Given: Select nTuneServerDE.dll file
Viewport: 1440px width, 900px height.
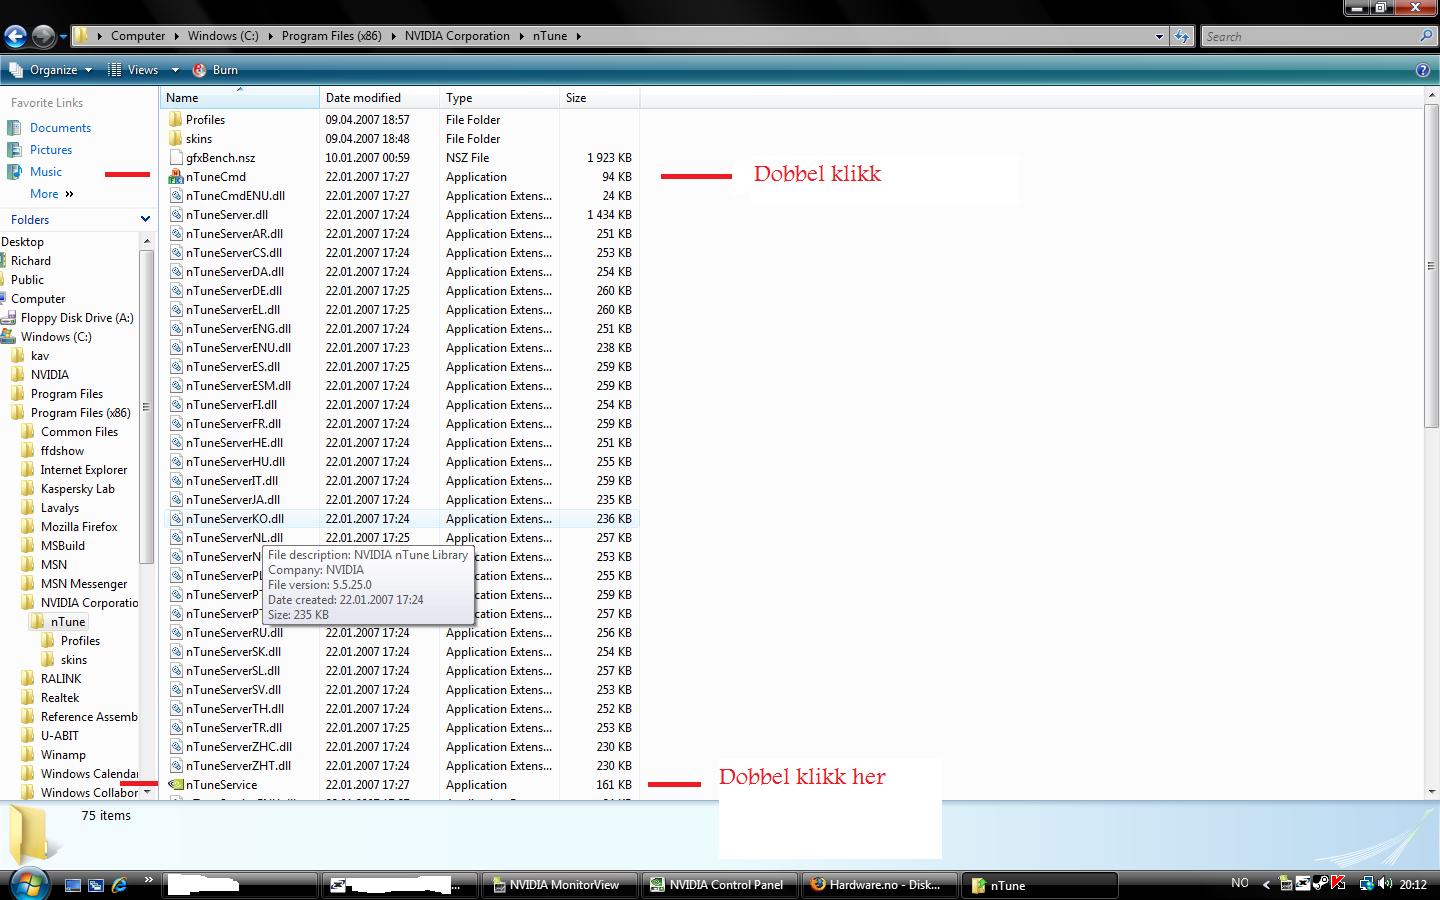Looking at the screenshot, I should point(234,291).
